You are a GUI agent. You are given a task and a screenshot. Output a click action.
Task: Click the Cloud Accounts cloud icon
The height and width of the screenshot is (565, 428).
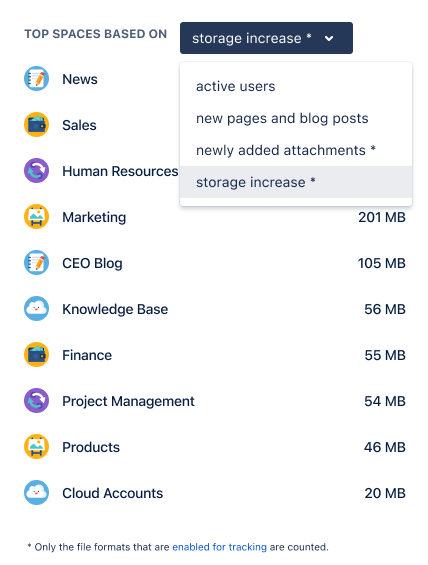36,493
